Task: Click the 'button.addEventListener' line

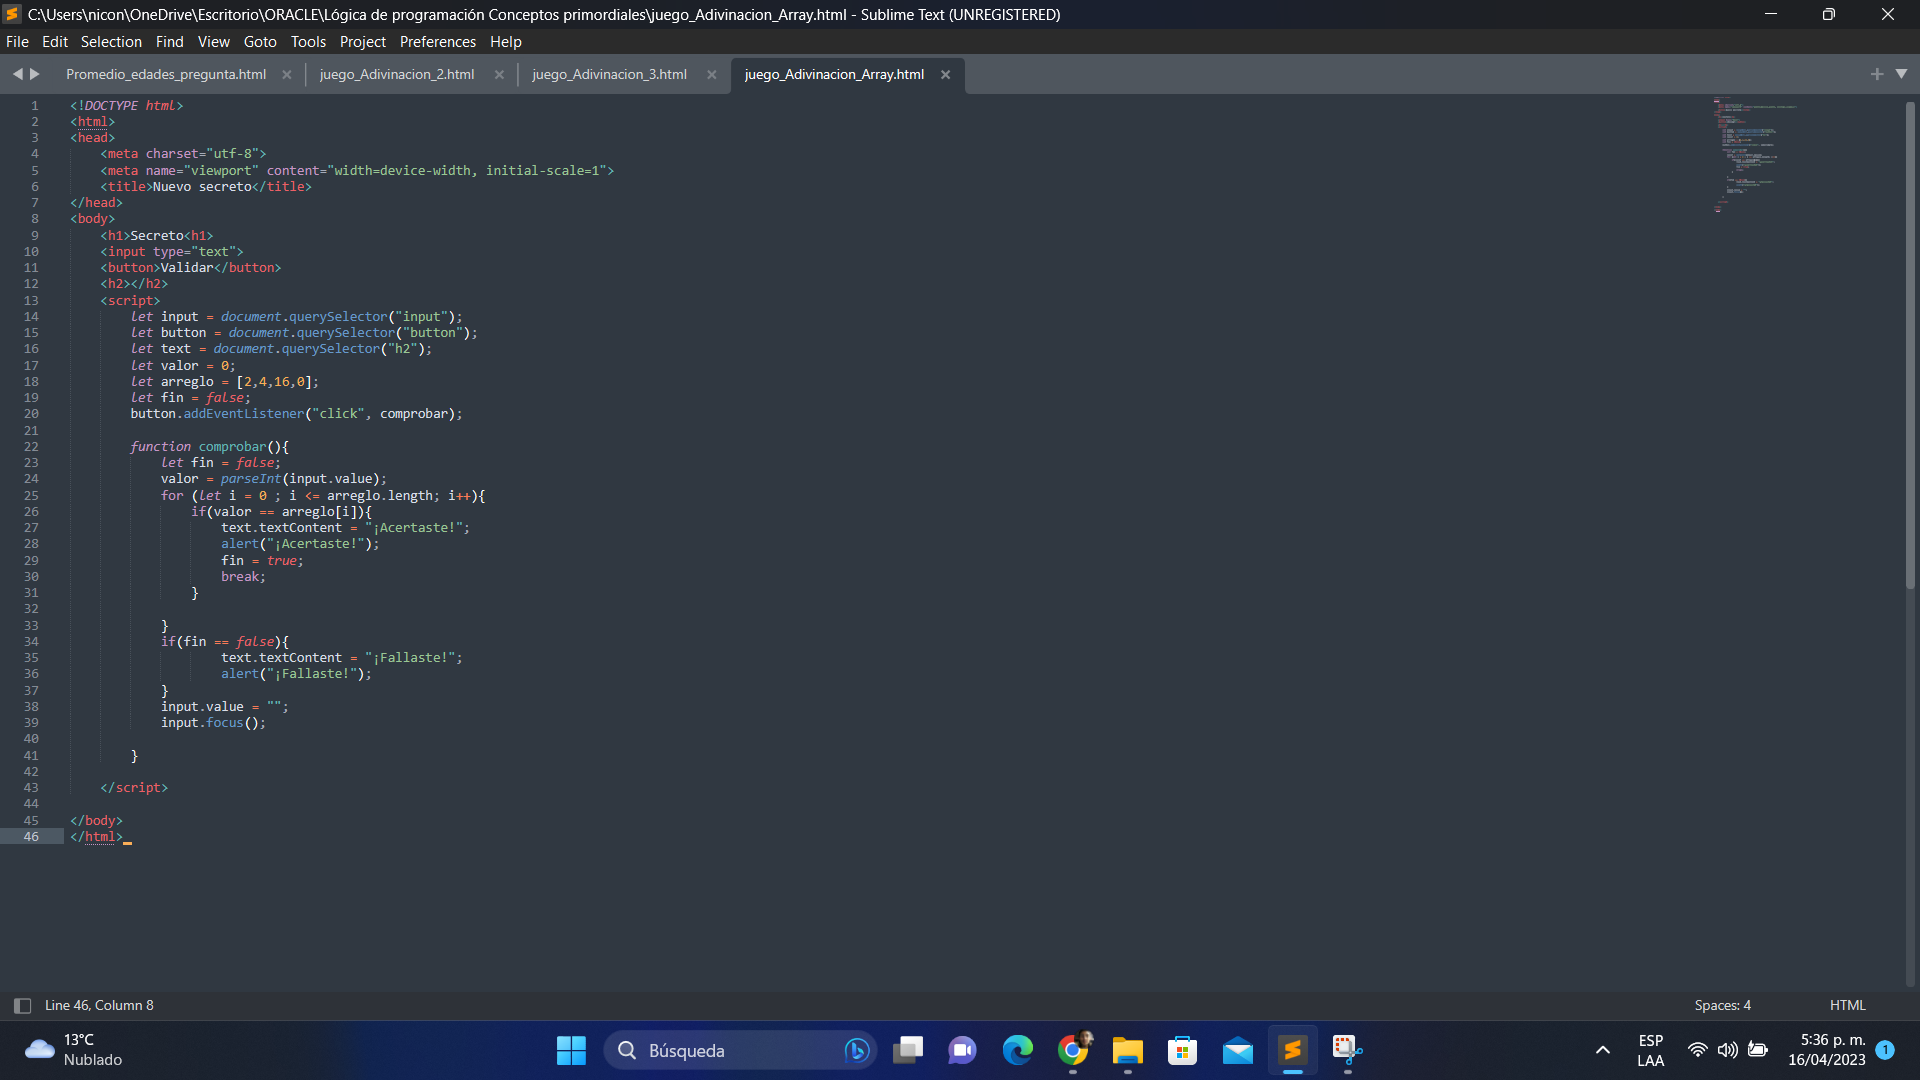Action: (296, 414)
